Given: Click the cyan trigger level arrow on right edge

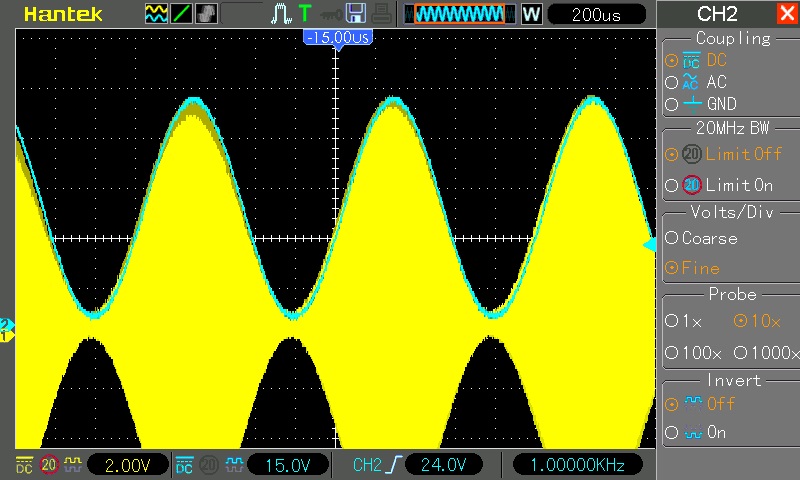Looking at the screenshot, I should [649, 244].
